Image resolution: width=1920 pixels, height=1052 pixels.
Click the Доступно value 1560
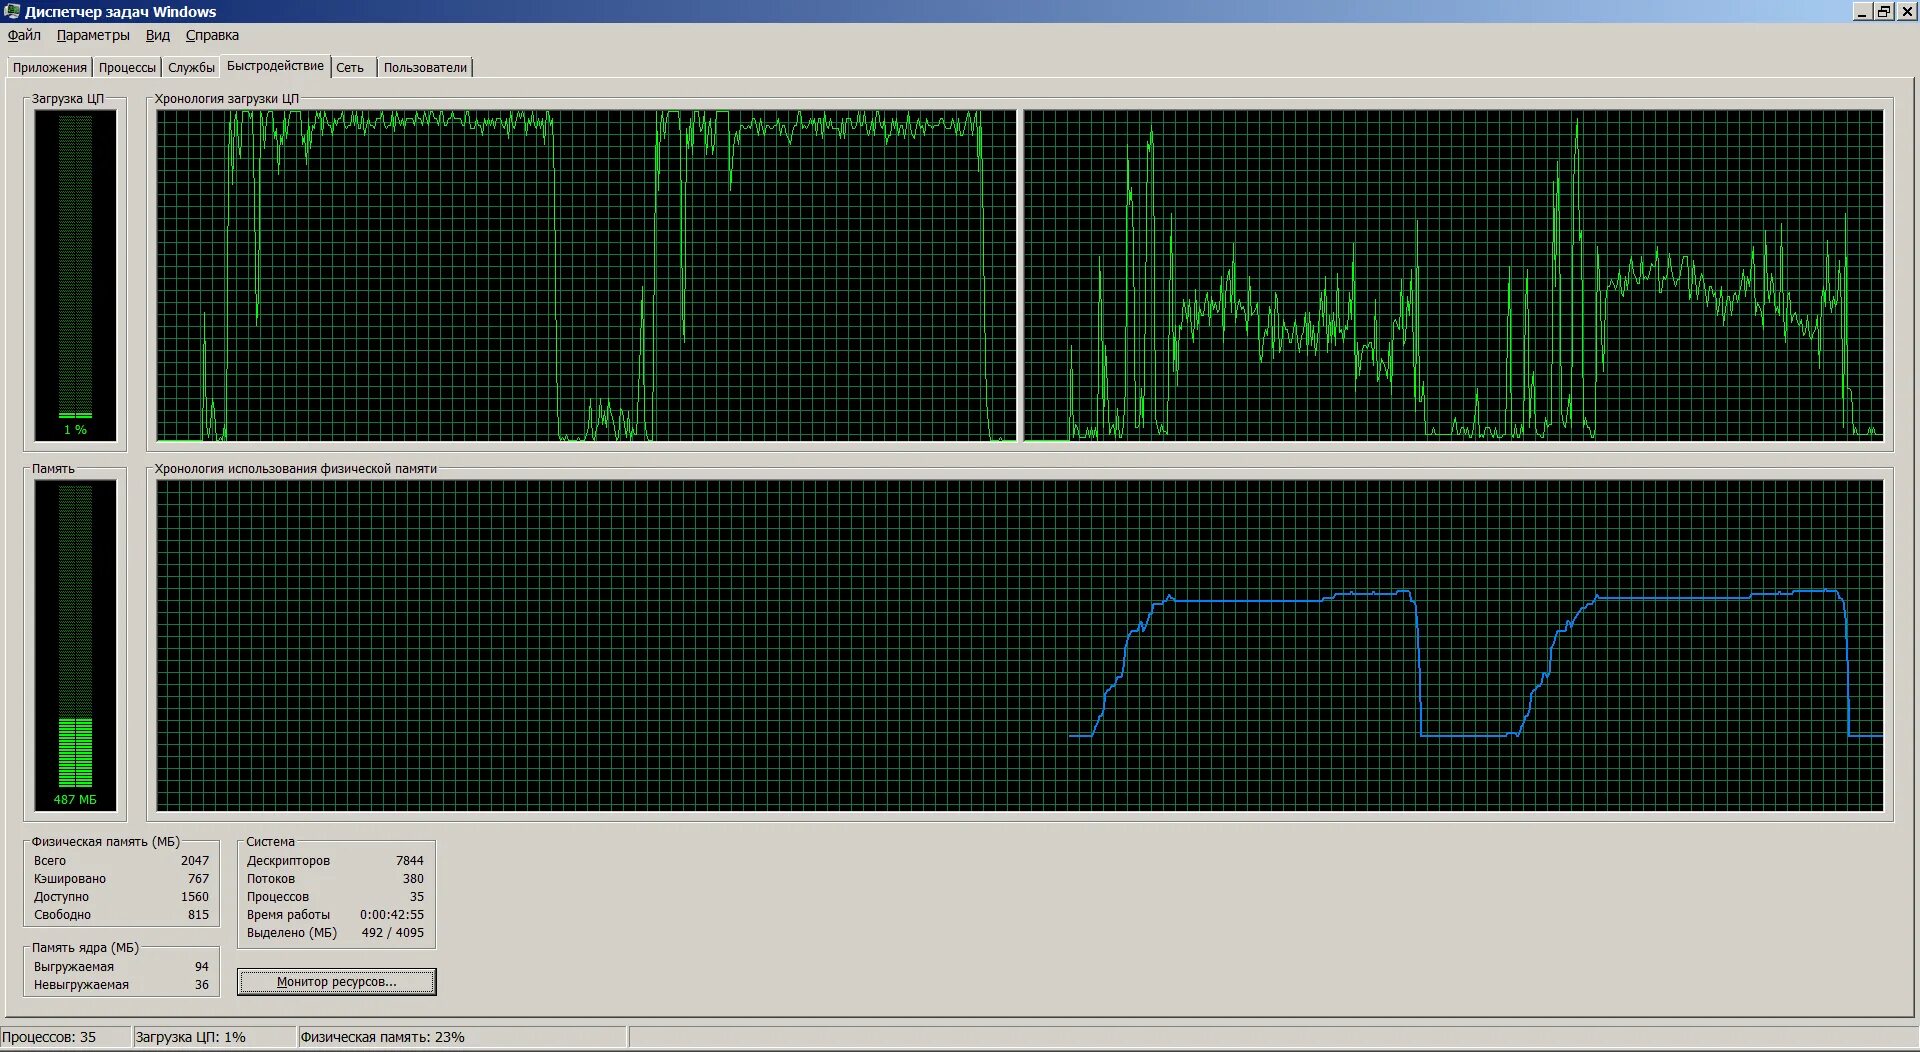195,897
